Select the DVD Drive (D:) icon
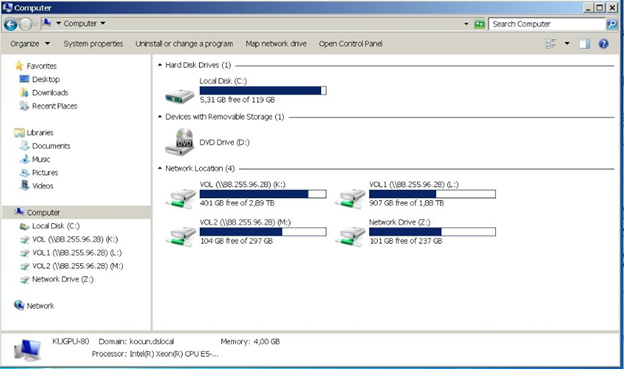This screenshot has height=369, width=624. pyautogui.click(x=179, y=142)
